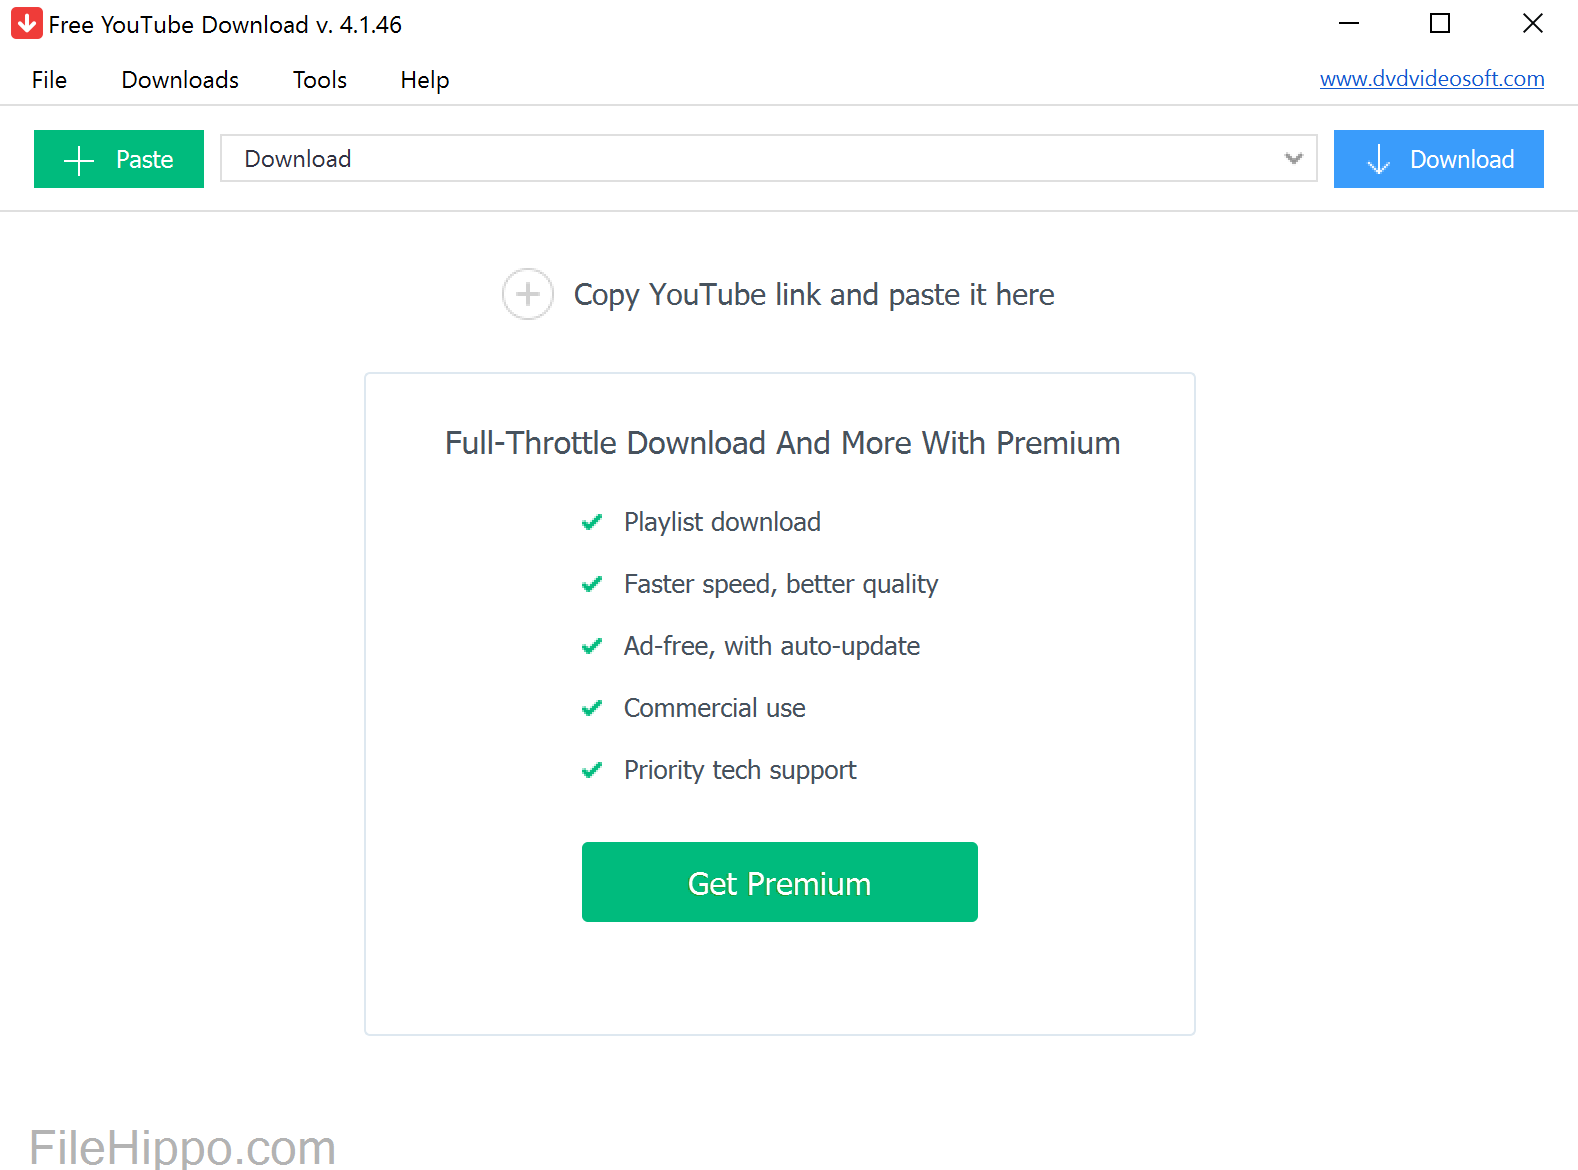Click the checkmark beside Priority tech support
This screenshot has height=1170, width=1578.
click(x=592, y=770)
